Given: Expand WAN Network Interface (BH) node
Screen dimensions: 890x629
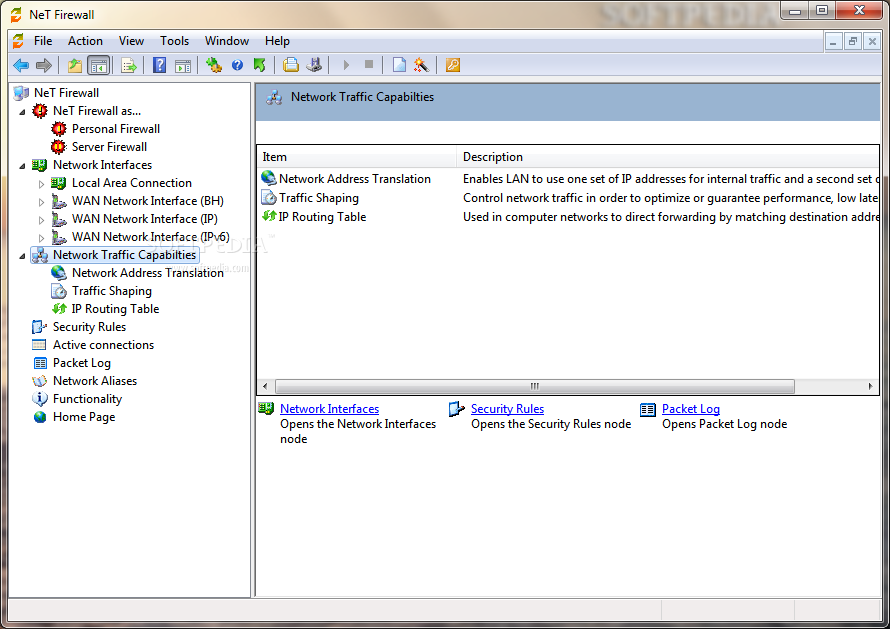Looking at the screenshot, I should 41,202.
